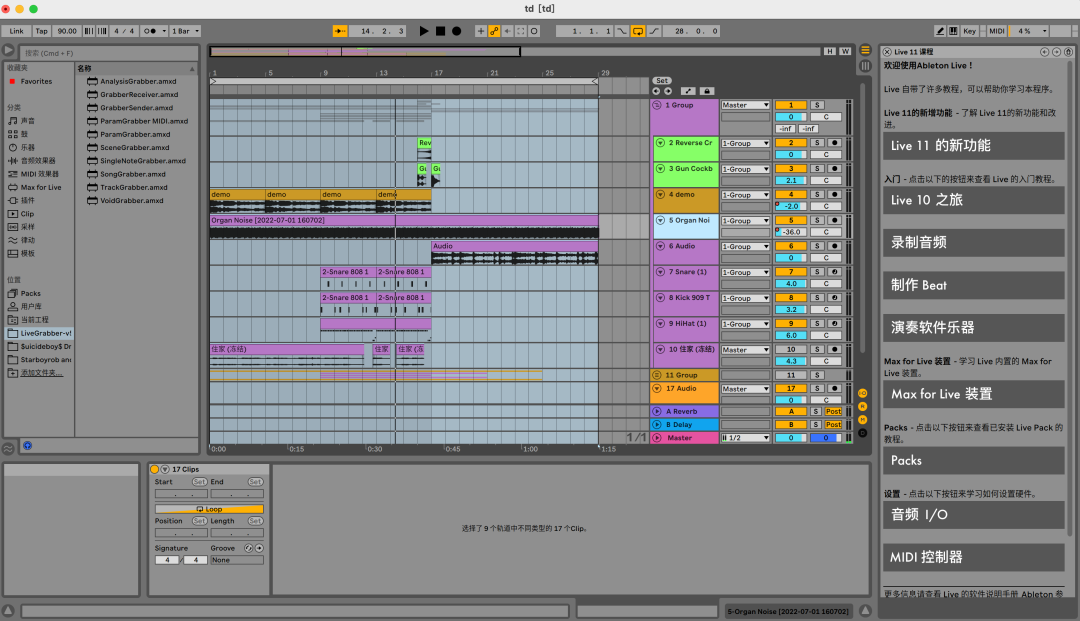Click track 9 HiHat volume 6.0
The image size is (1080, 621).
point(791,335)
